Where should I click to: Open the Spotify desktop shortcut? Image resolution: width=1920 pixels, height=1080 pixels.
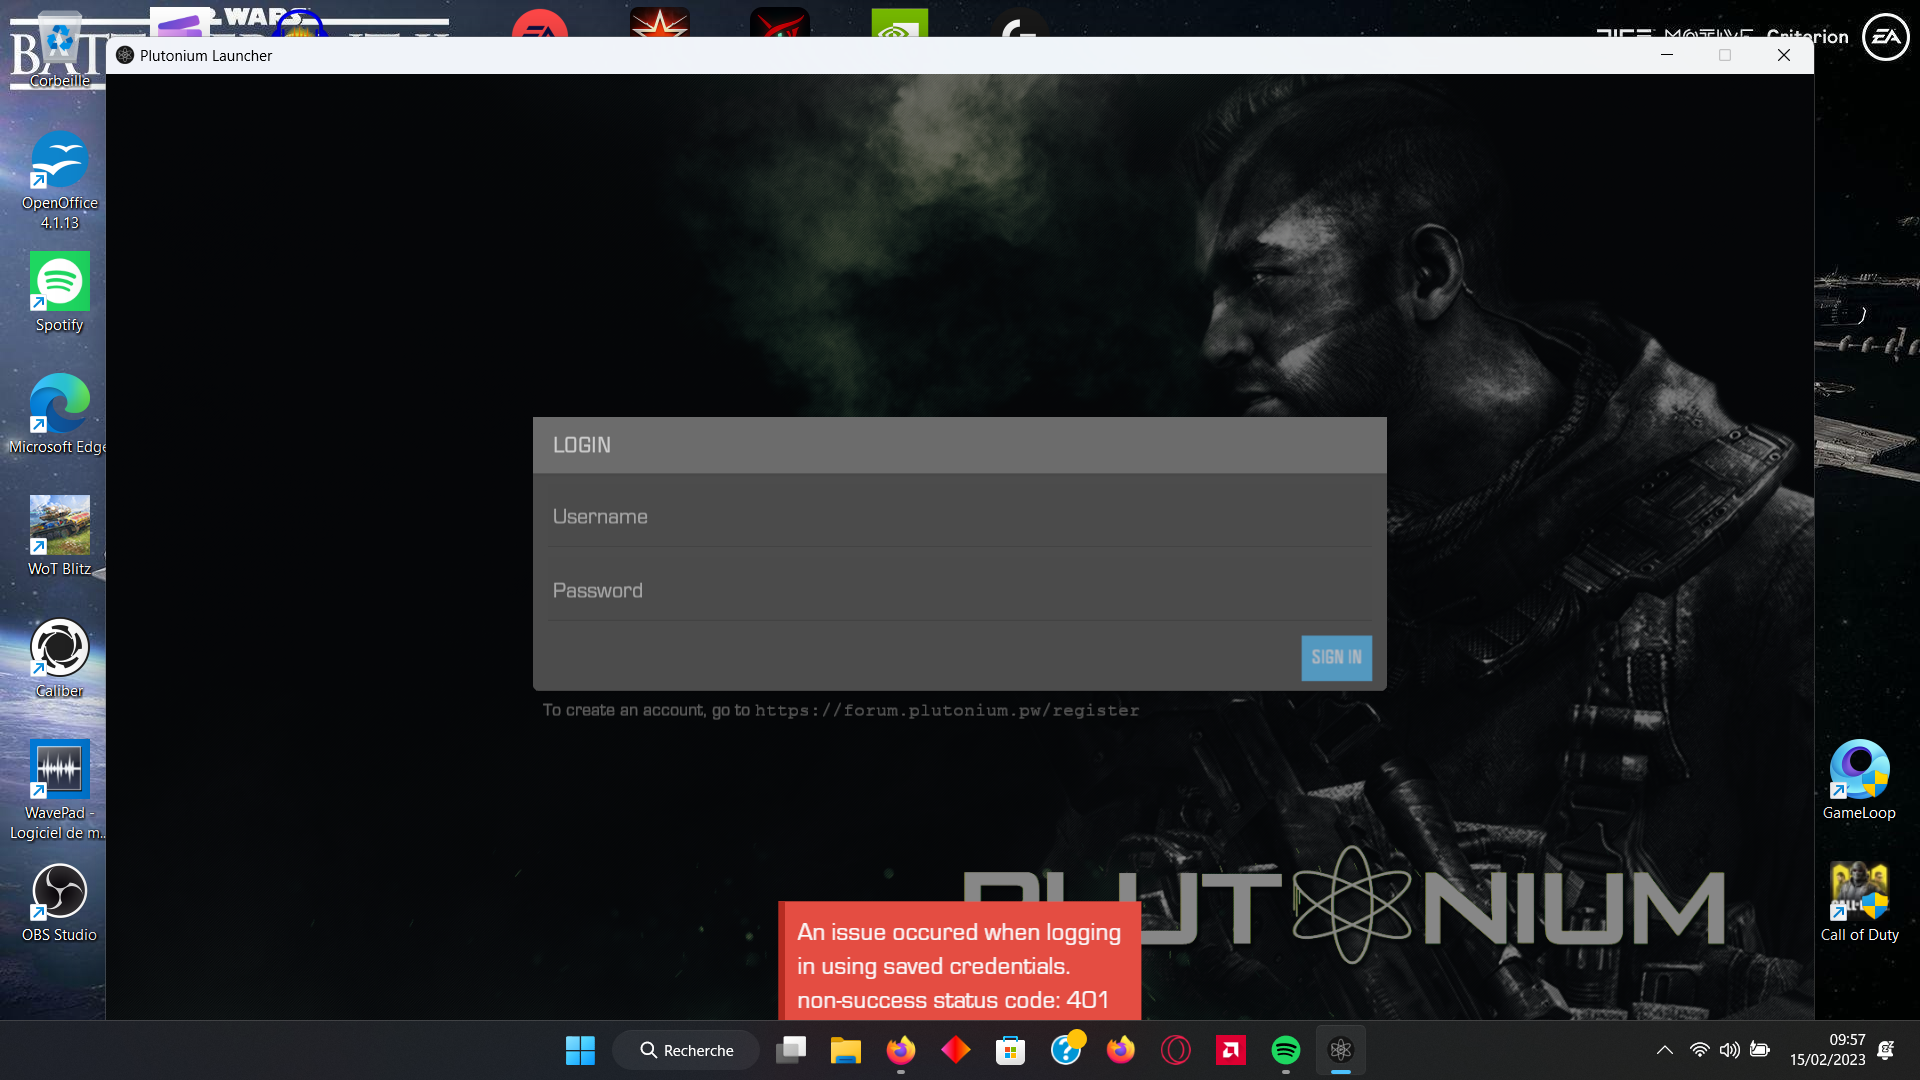(x=59, y=293)
